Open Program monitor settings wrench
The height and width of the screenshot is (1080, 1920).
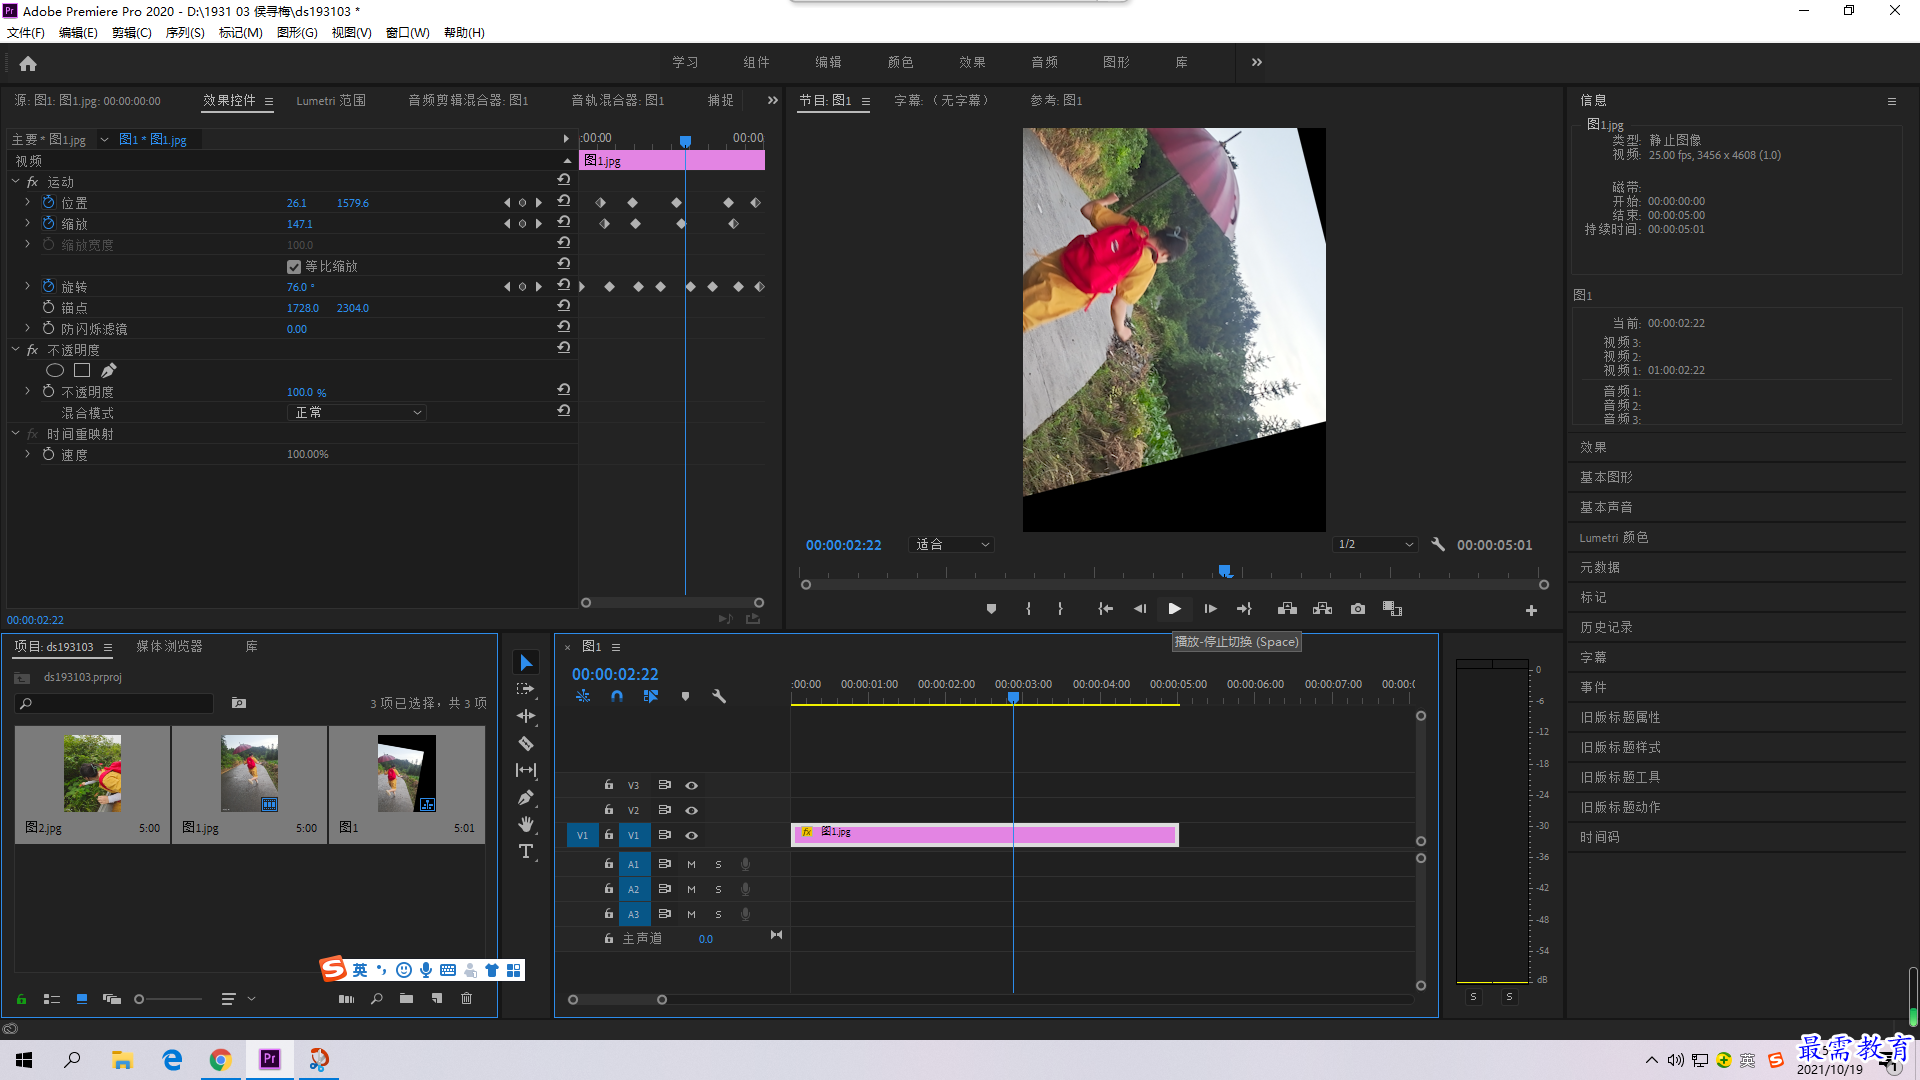(1438, 544)
